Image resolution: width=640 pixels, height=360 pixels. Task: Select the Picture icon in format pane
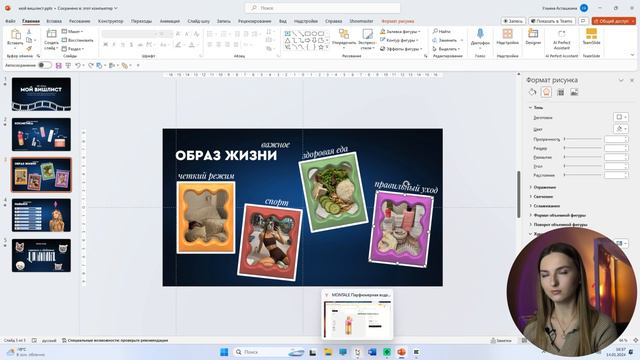(574, 93)
